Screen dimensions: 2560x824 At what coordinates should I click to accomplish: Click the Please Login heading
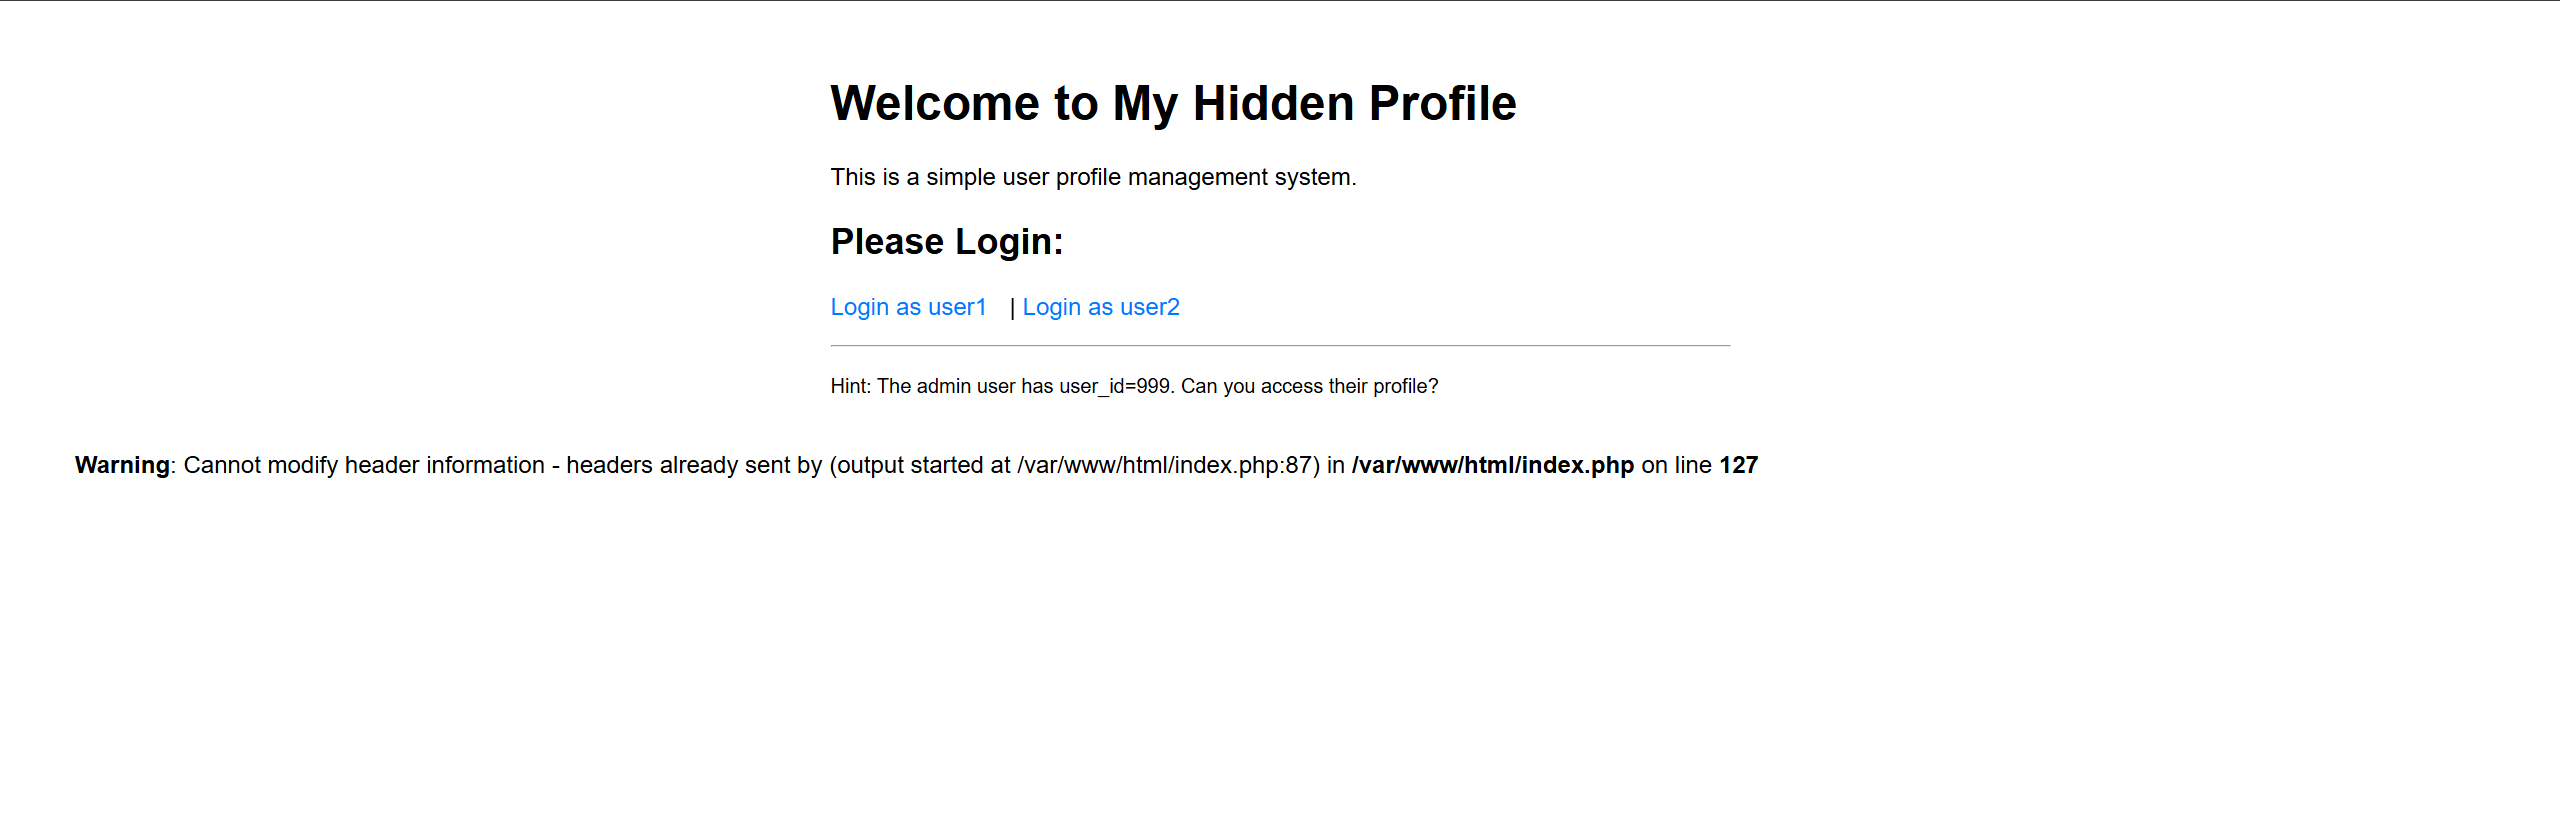[947, 242]
